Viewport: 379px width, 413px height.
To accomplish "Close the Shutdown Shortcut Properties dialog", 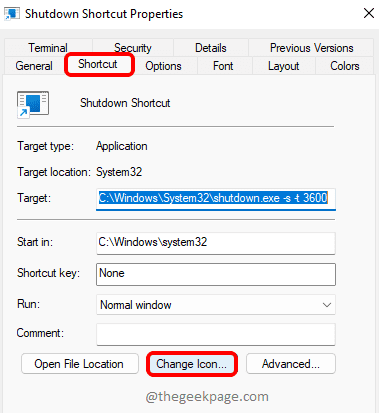I will pos(369,14).
